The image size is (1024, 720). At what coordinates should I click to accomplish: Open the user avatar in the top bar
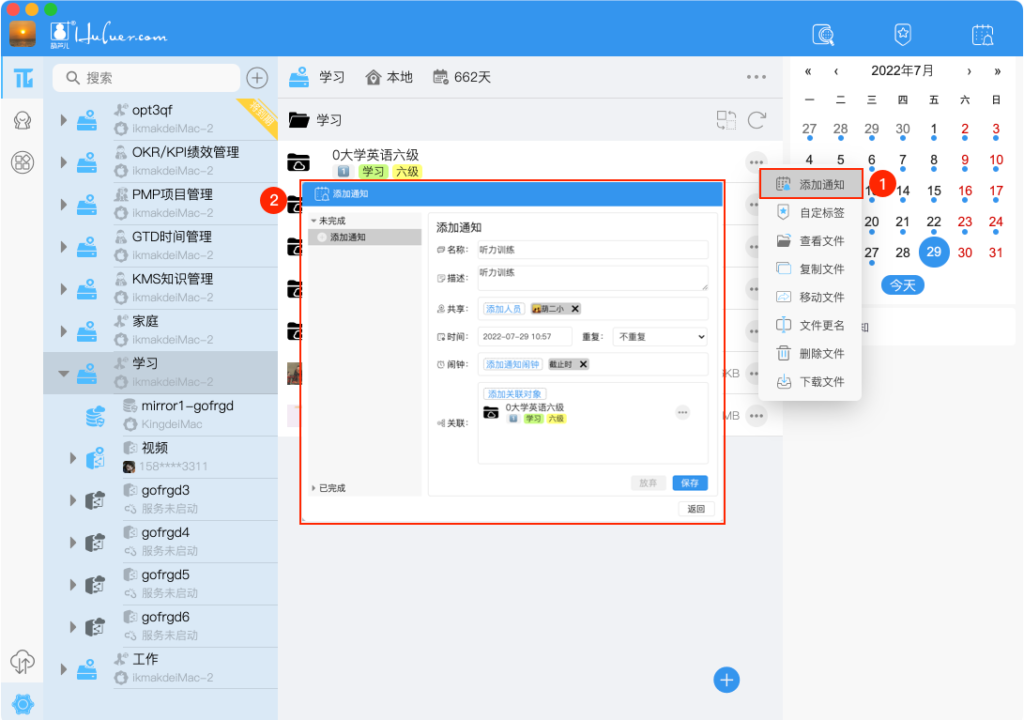point(22,33)
